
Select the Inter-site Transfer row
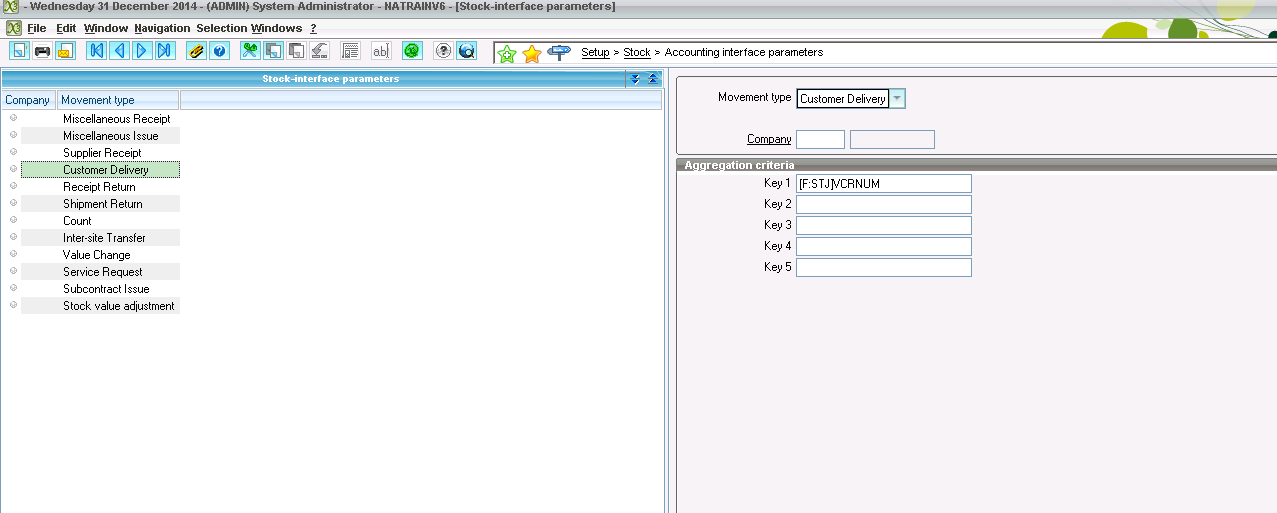coord(100,238)
